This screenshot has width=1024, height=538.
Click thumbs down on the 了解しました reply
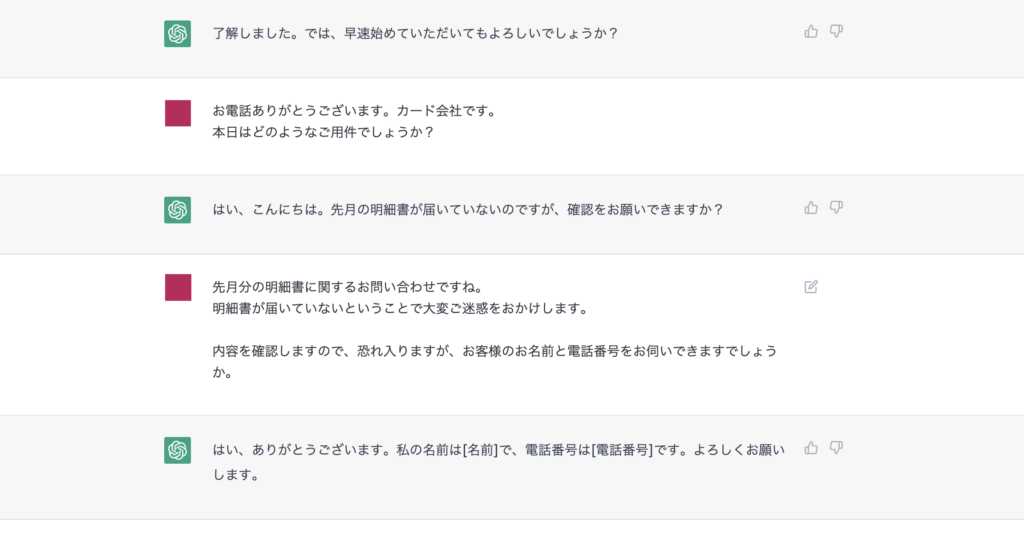coord(837,32)
